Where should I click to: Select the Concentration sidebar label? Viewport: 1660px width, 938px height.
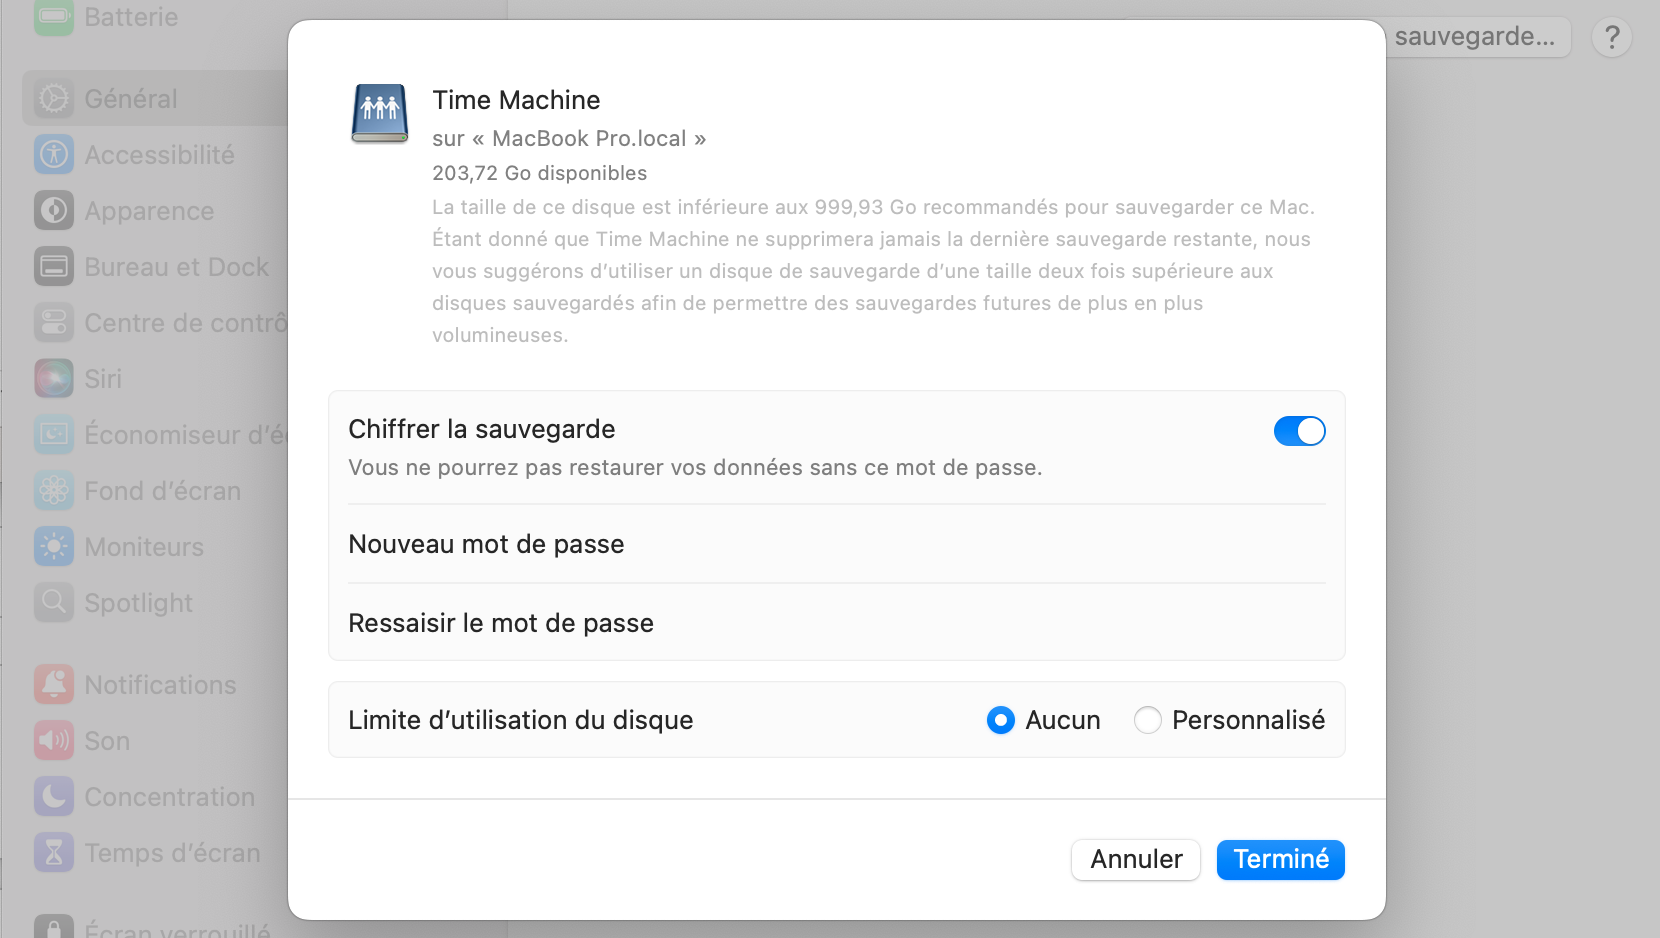click(170, 797)
